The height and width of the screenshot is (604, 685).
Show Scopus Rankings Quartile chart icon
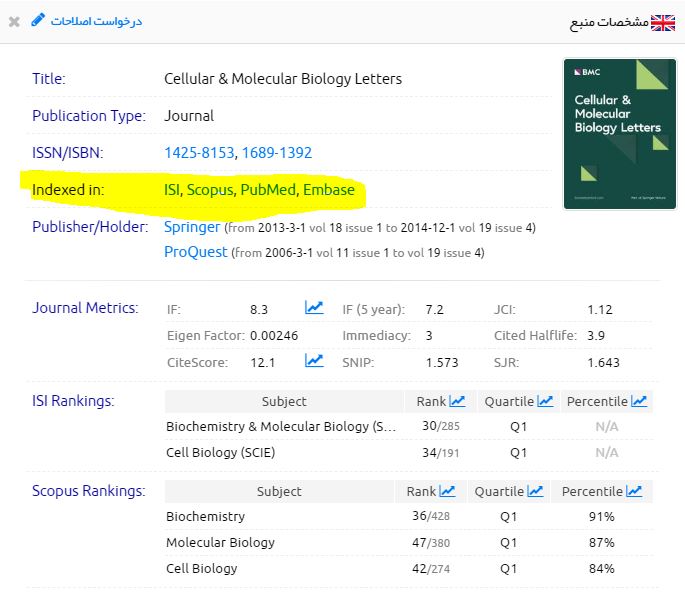[x=536, y=491]
